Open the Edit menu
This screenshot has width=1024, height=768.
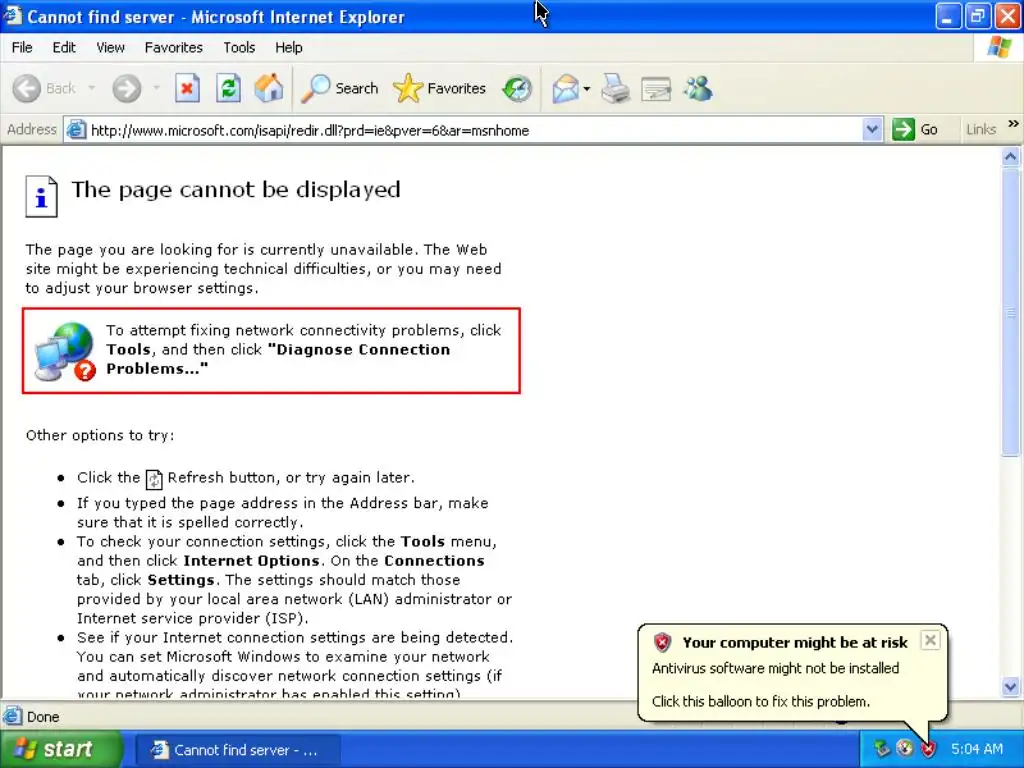click(64, 48)
